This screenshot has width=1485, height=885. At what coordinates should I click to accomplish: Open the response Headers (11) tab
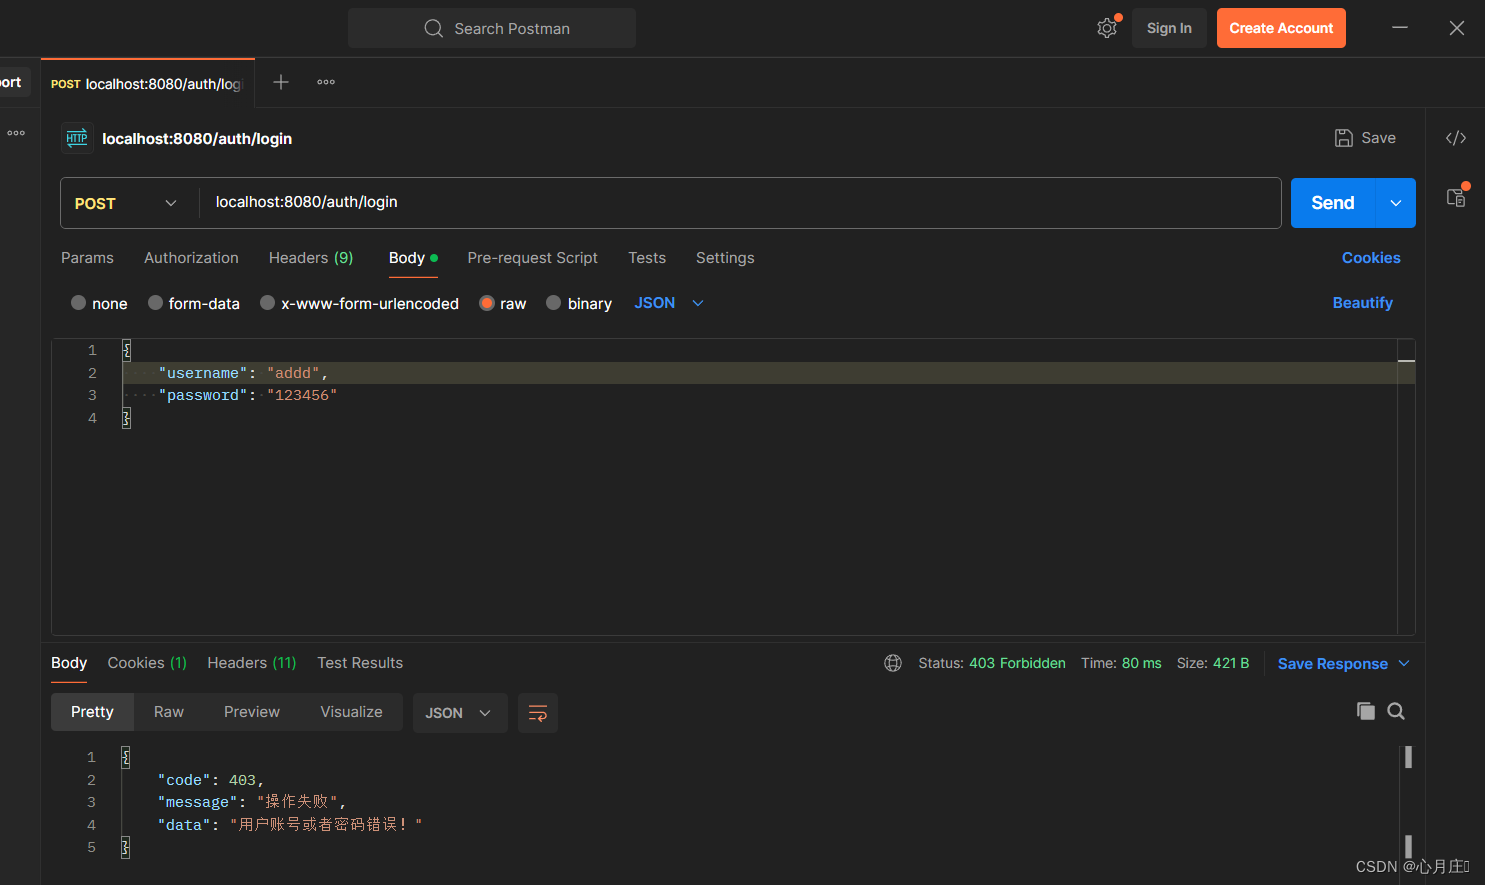[252, 663]
